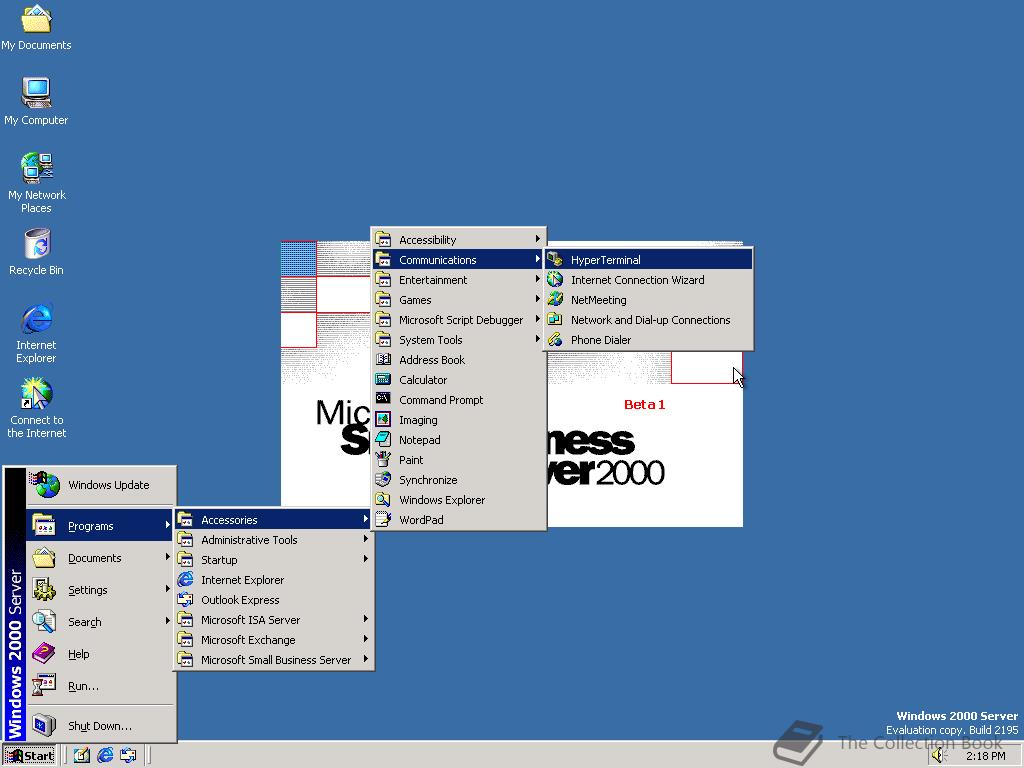Image resolution: width=1024 pixels, height=768 pixels.
Task: Click the Microsoft Exchange label
Action: [248, 640]
